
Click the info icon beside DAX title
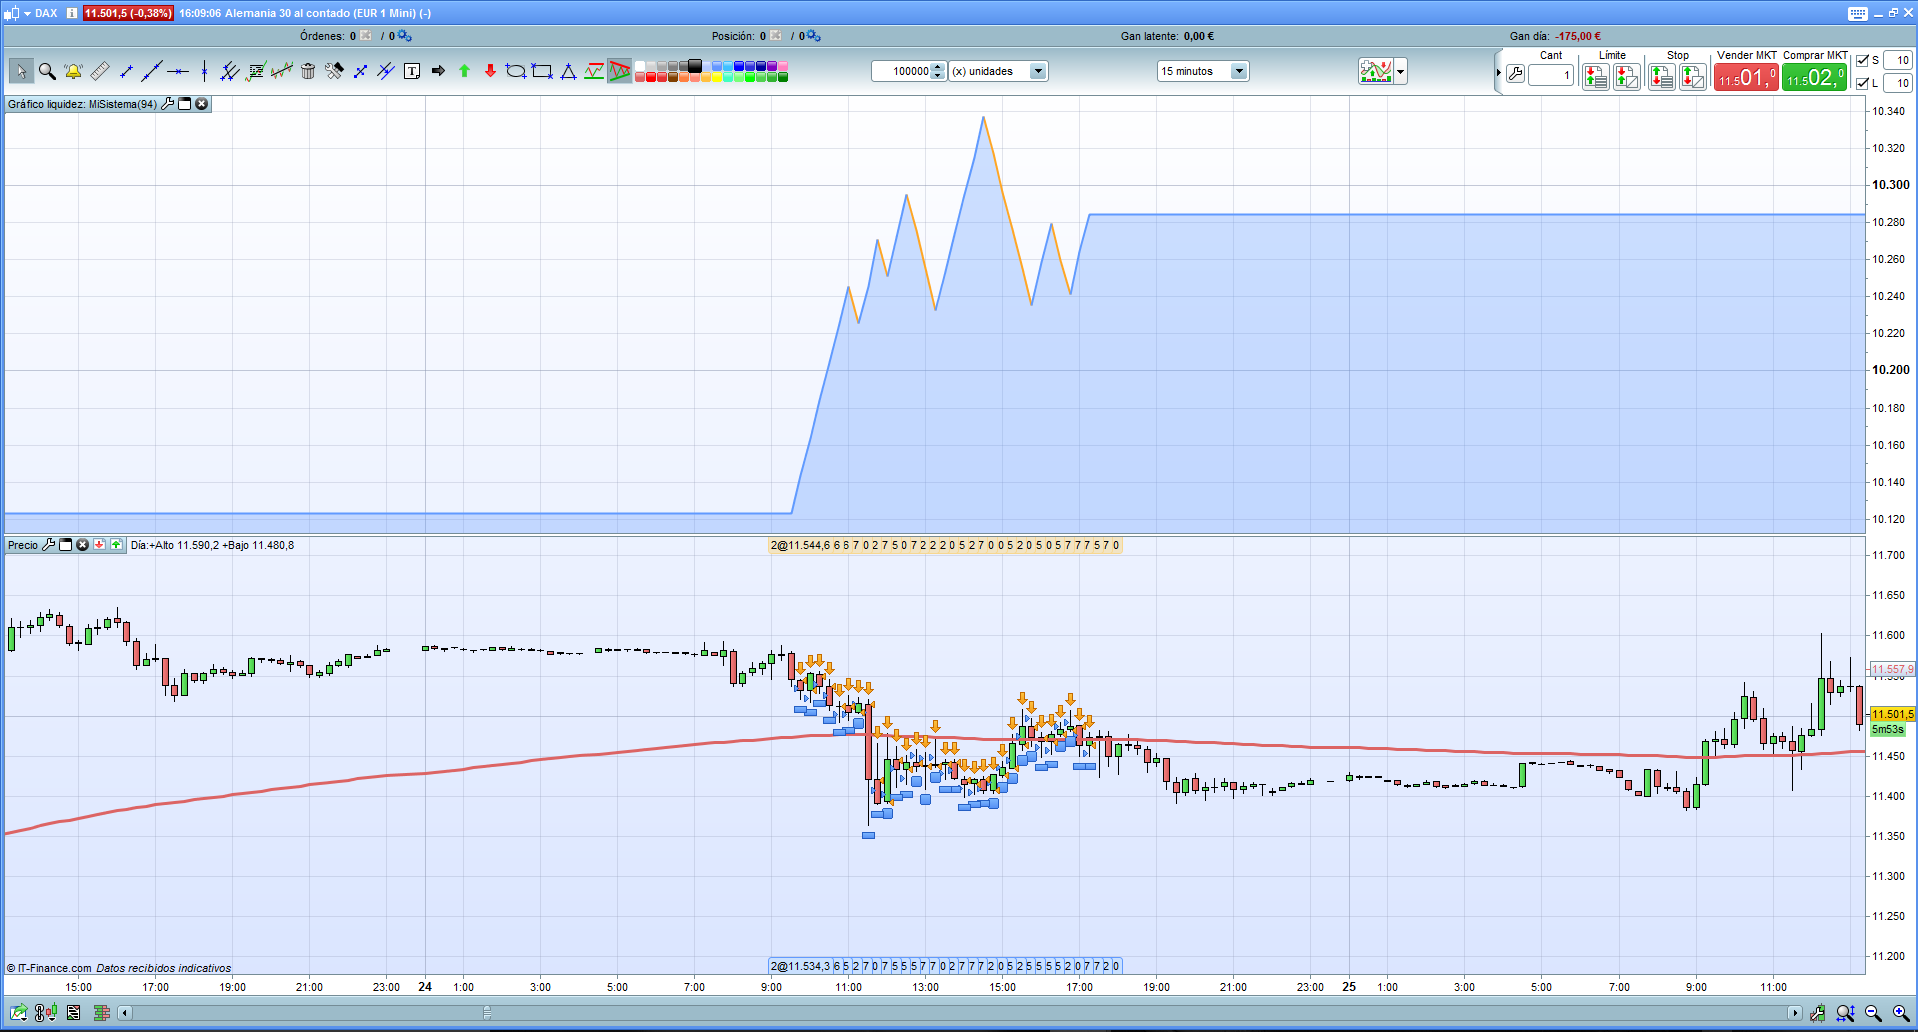[72, 13]
